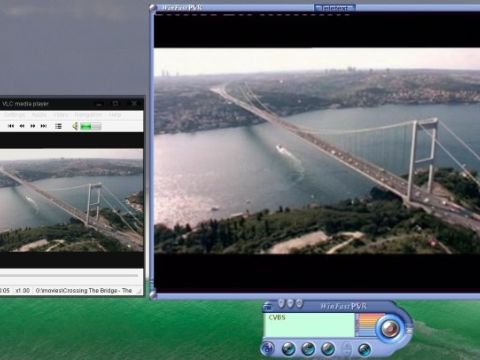480x360 pixels.
Task: Click the VLC video display area
Action: pos(71,200)
